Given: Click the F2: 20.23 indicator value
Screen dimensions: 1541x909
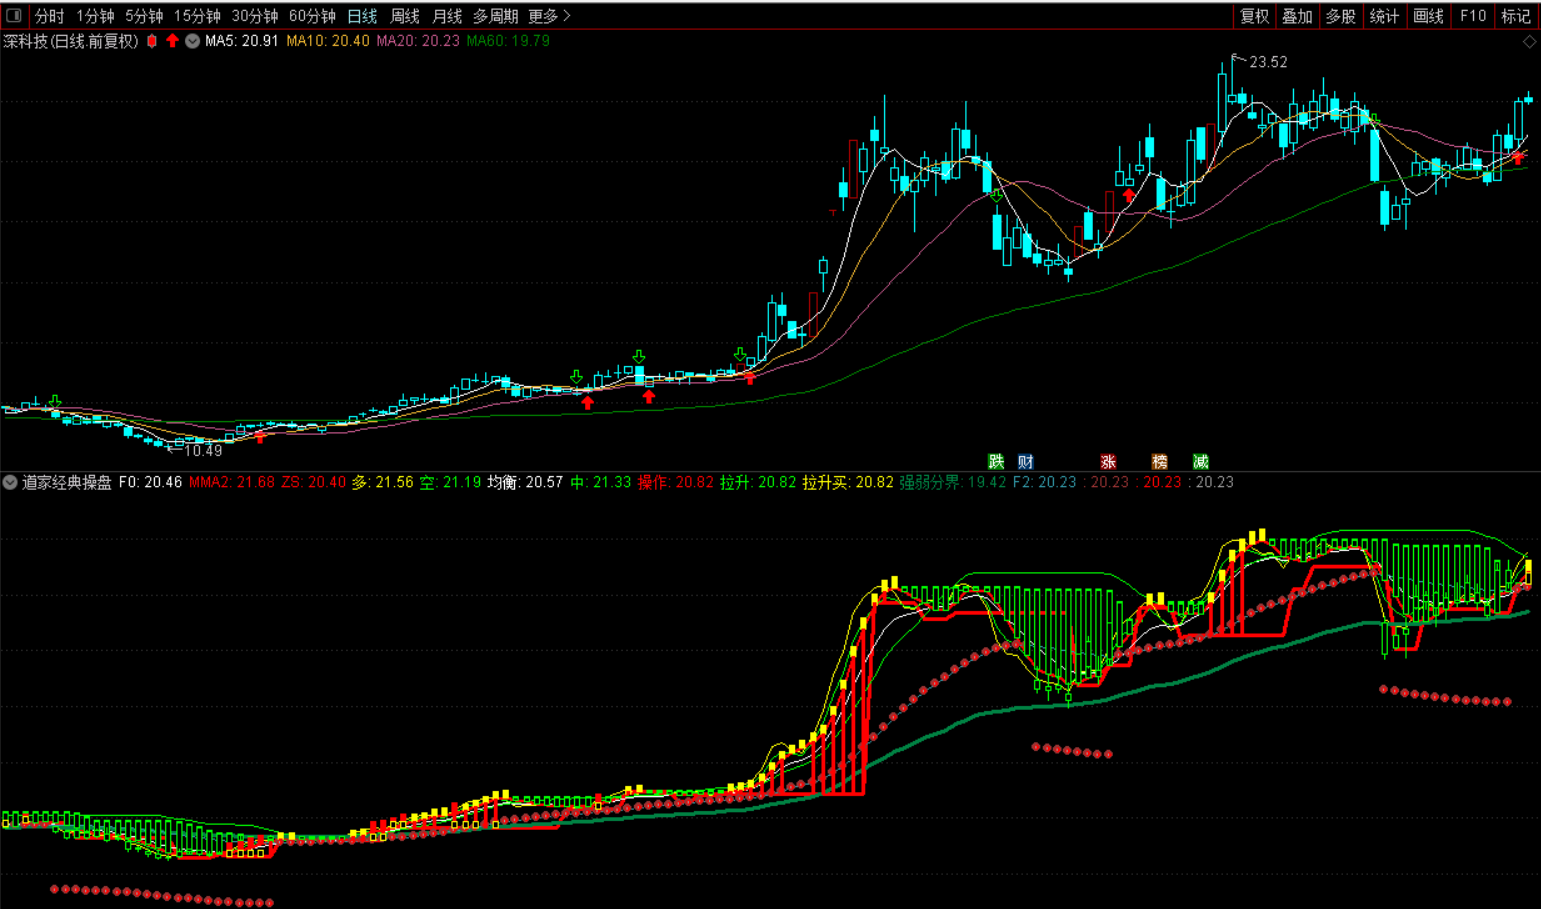Looking at the screenshot, I should point(1045,482).
